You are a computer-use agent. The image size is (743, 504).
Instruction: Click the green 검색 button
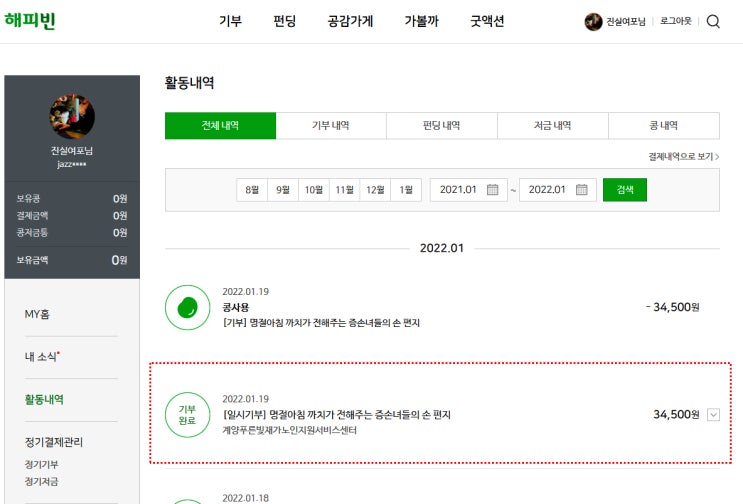click(625, 189)
